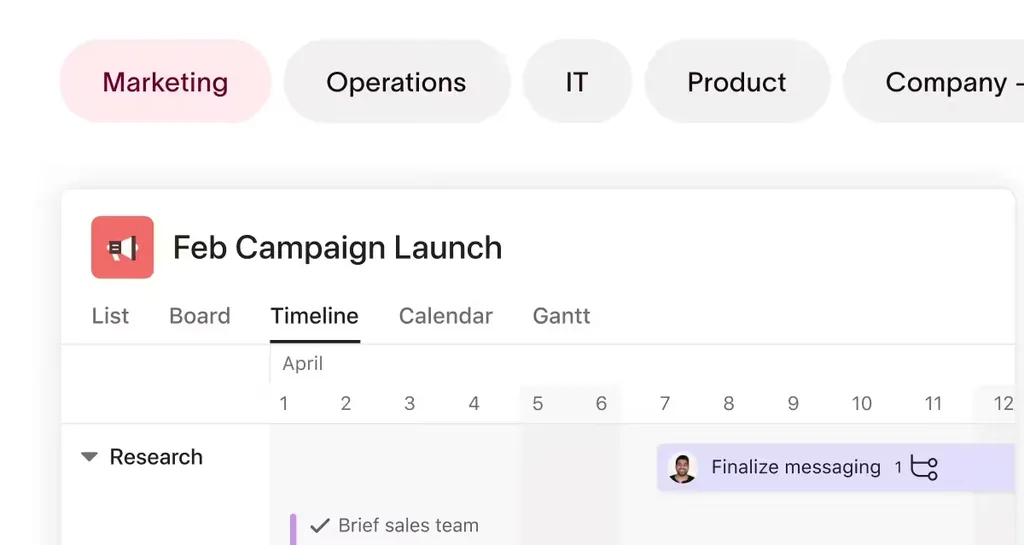Open the Timeline view tab

(x=315, y=316)
